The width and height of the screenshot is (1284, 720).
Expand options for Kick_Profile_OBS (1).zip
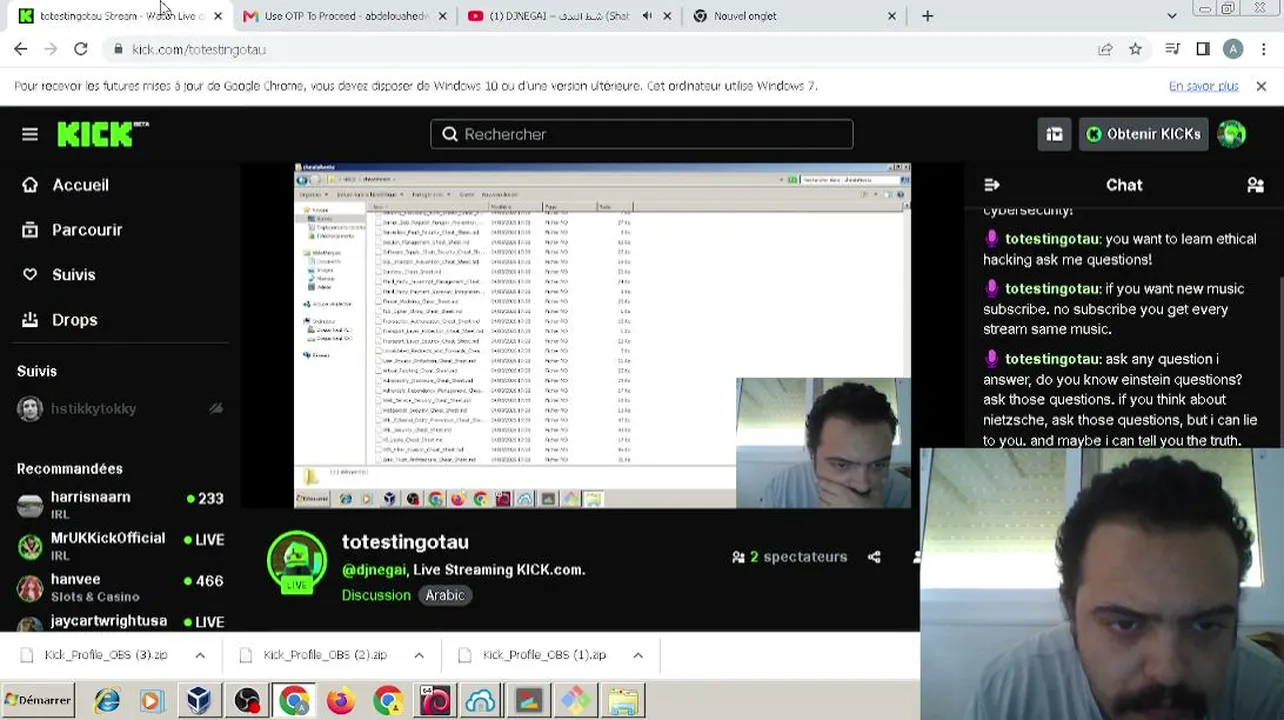638,655
